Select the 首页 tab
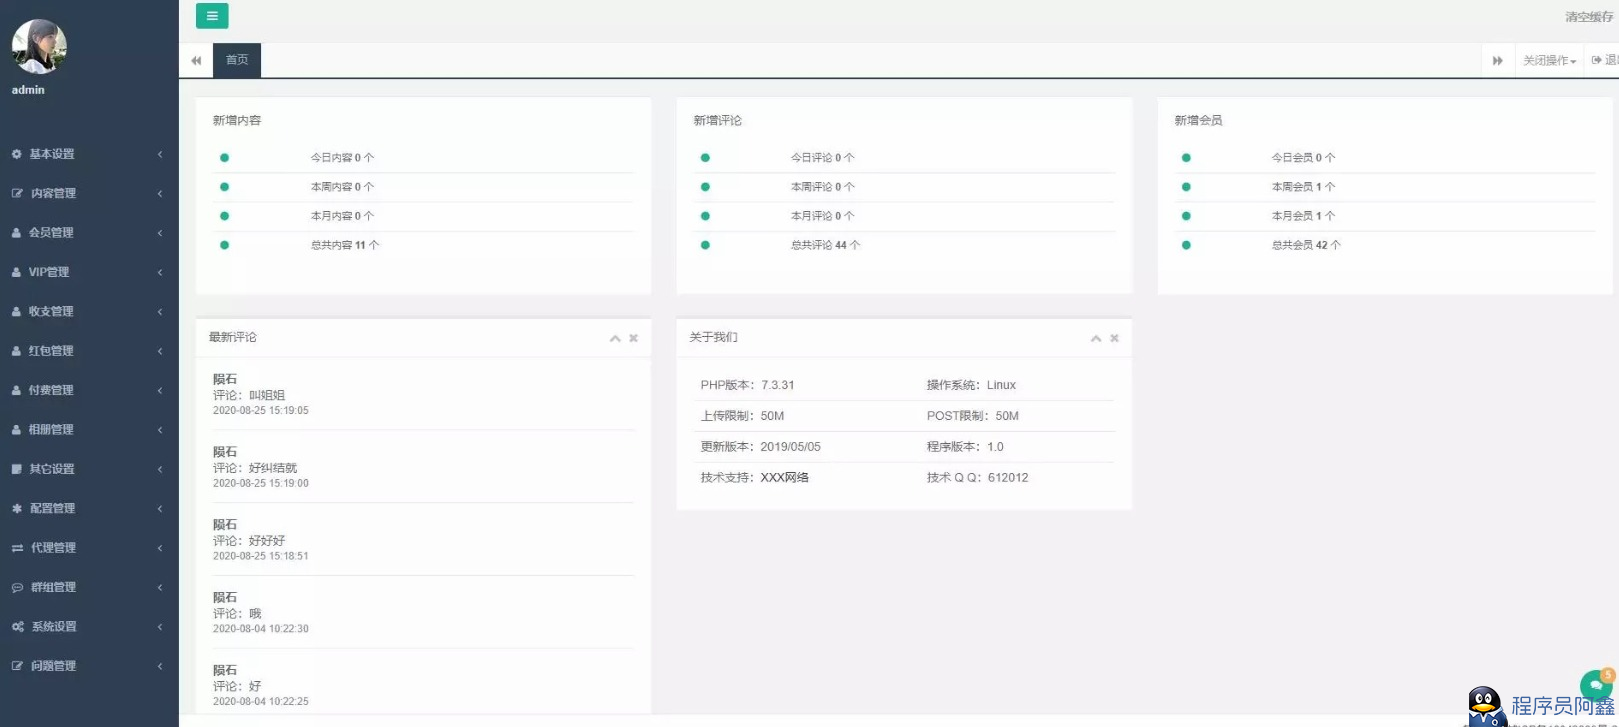Screen dimensions: 1619x727 pyautogui.click(x=237, y=60)
